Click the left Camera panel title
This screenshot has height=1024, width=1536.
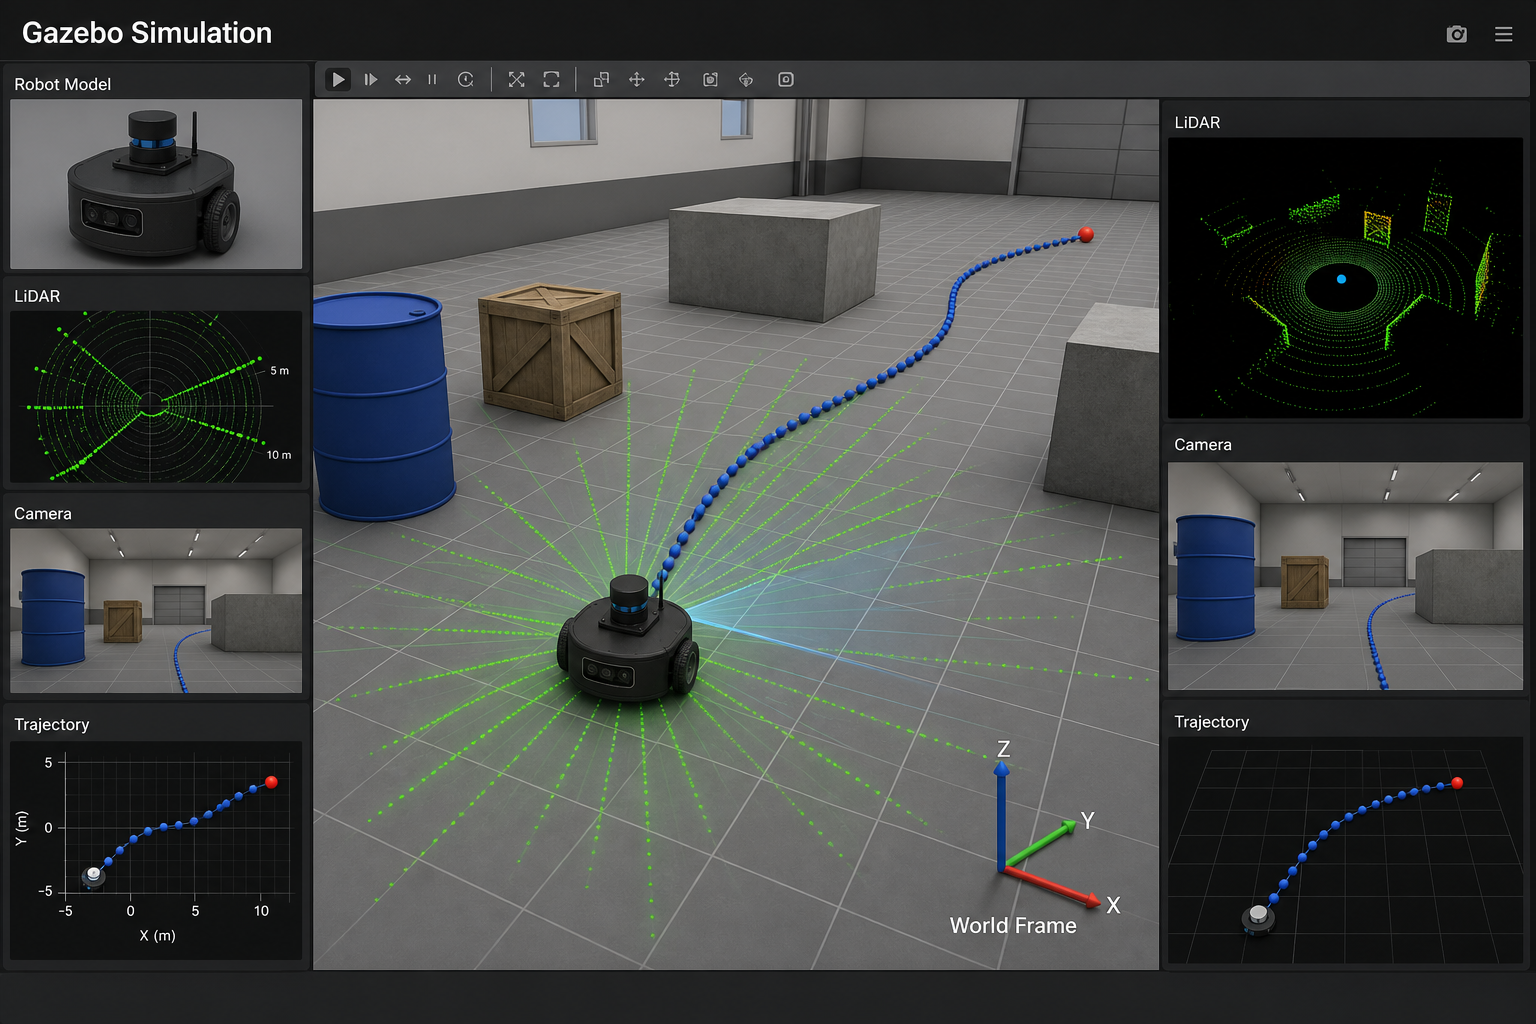point(43,513)
